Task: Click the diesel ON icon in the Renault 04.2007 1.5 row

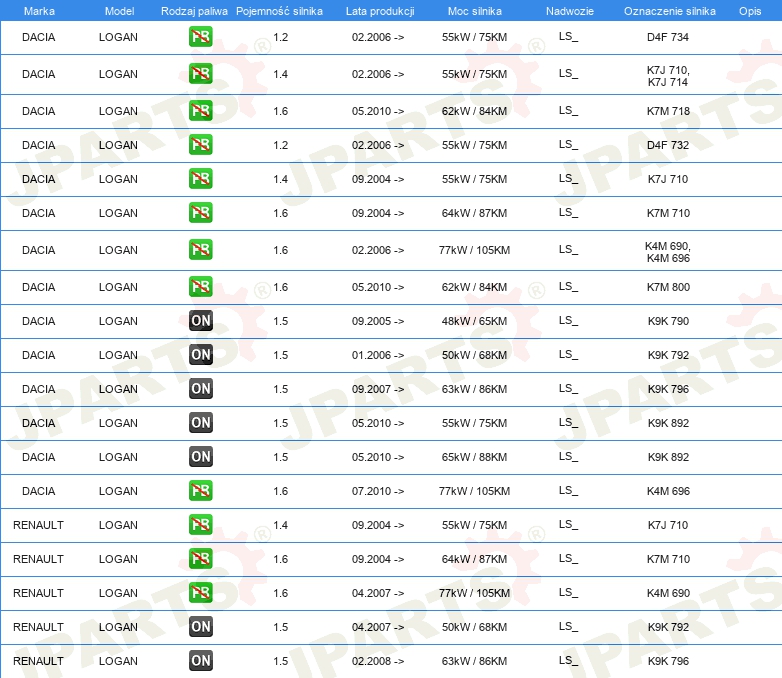Action: tap(200, 627)
